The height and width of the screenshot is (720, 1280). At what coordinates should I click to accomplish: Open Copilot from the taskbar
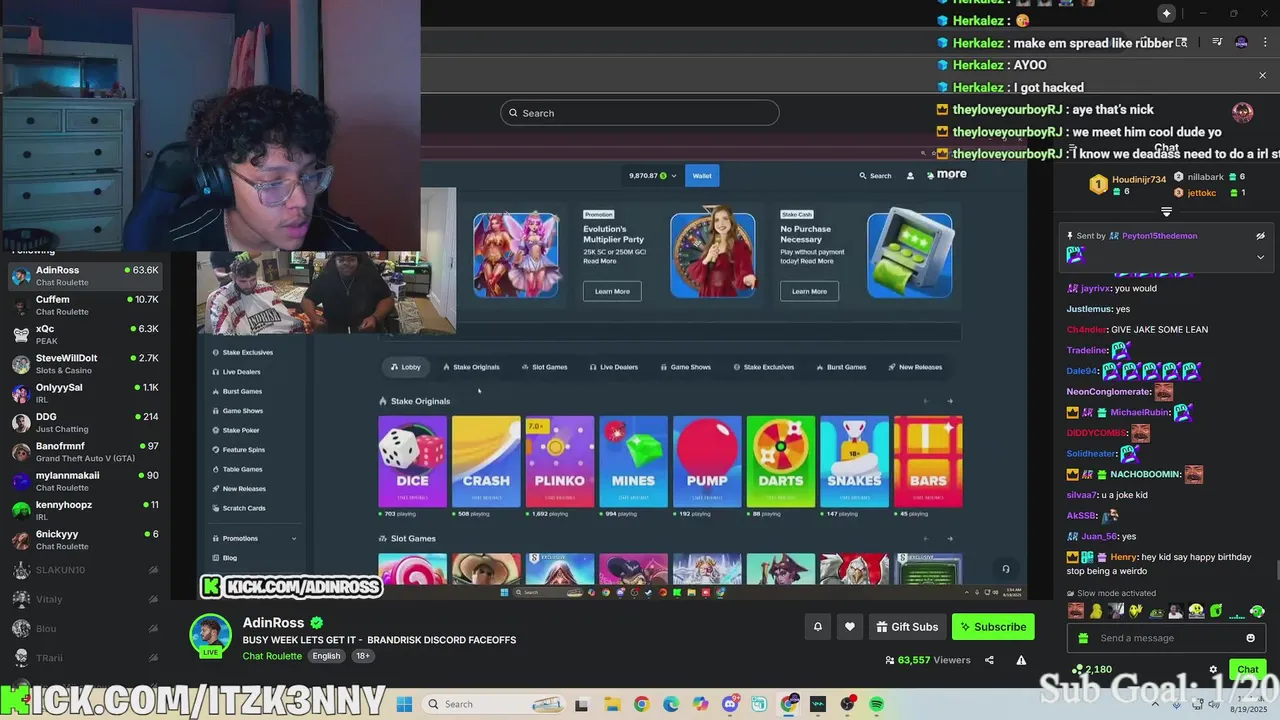pos(700,704)
